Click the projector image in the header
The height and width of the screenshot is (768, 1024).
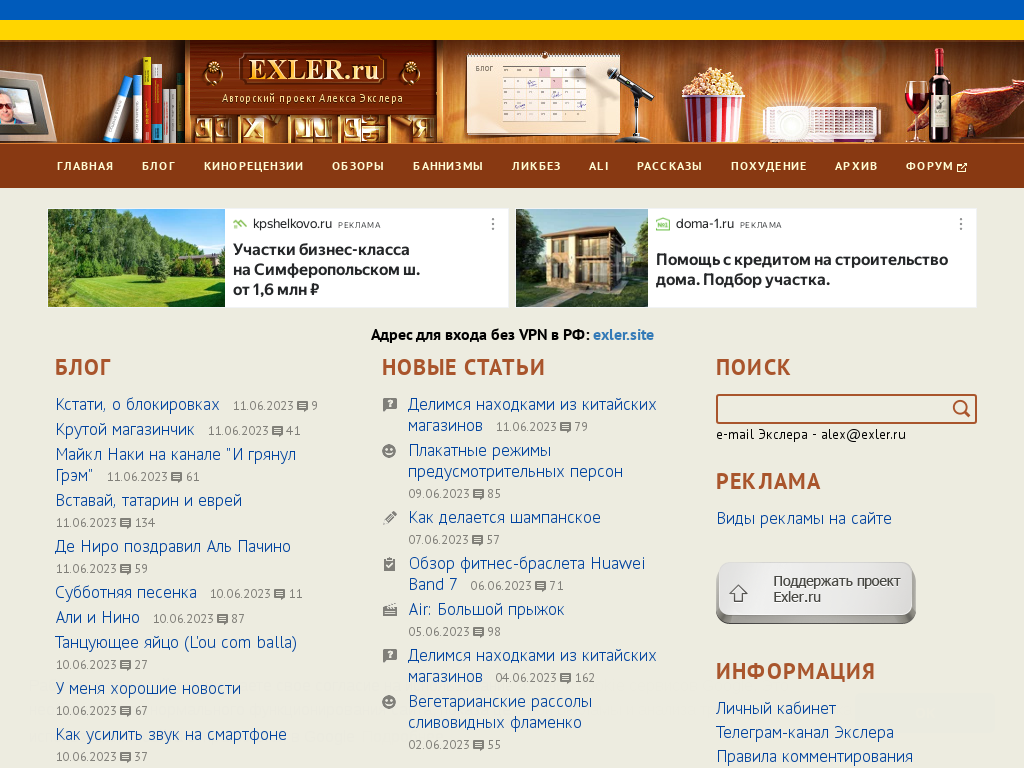click(x=822, y=124)
